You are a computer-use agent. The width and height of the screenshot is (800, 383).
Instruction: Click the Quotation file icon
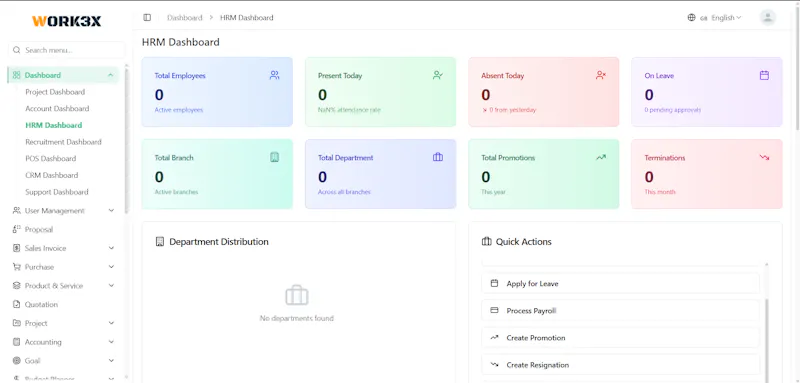pos(17,304)
